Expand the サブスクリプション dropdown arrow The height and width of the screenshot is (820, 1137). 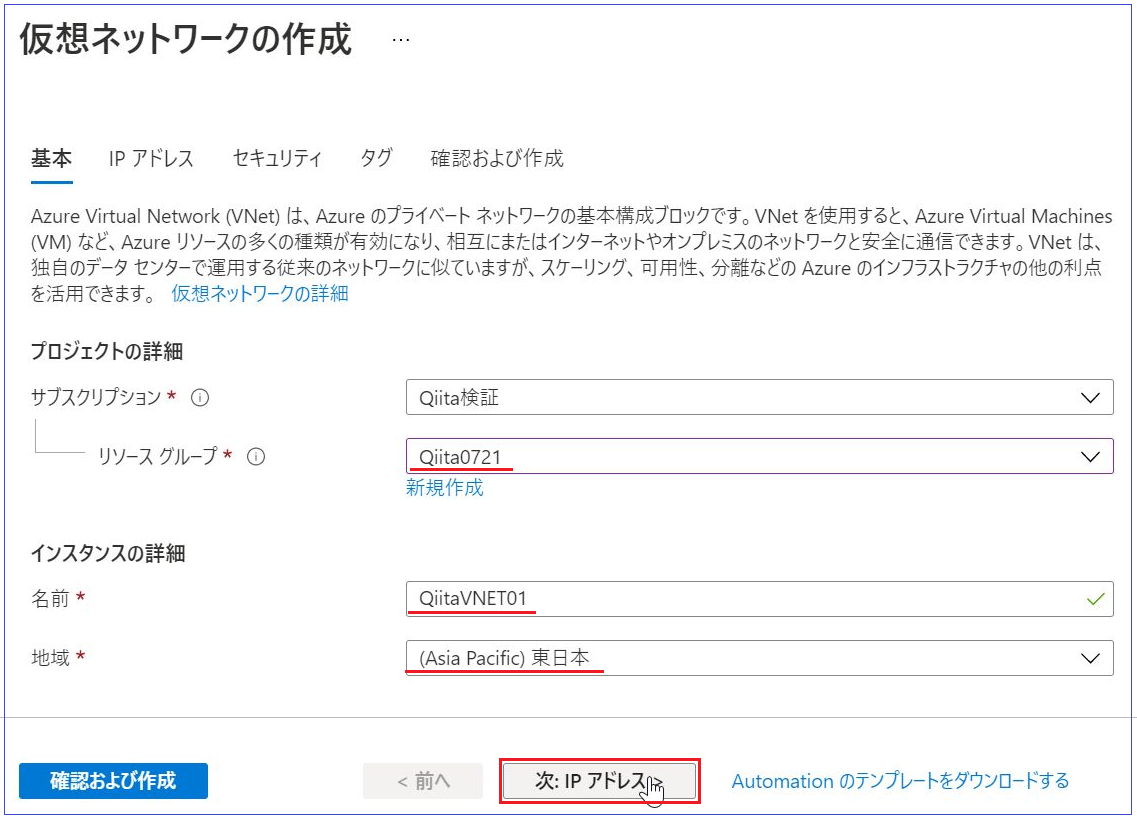point(1090,398)
